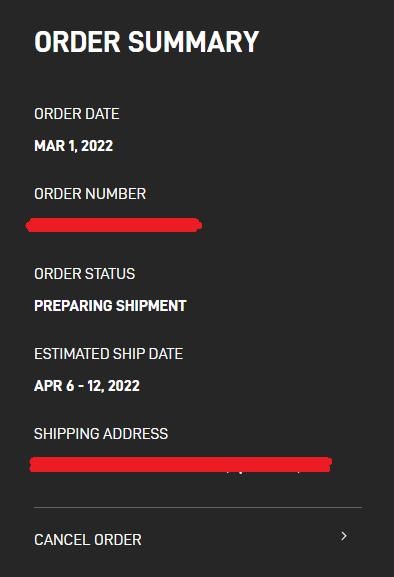Select the Shipping Address label
The image size is (394, 577).
click(x=101, y=433)
